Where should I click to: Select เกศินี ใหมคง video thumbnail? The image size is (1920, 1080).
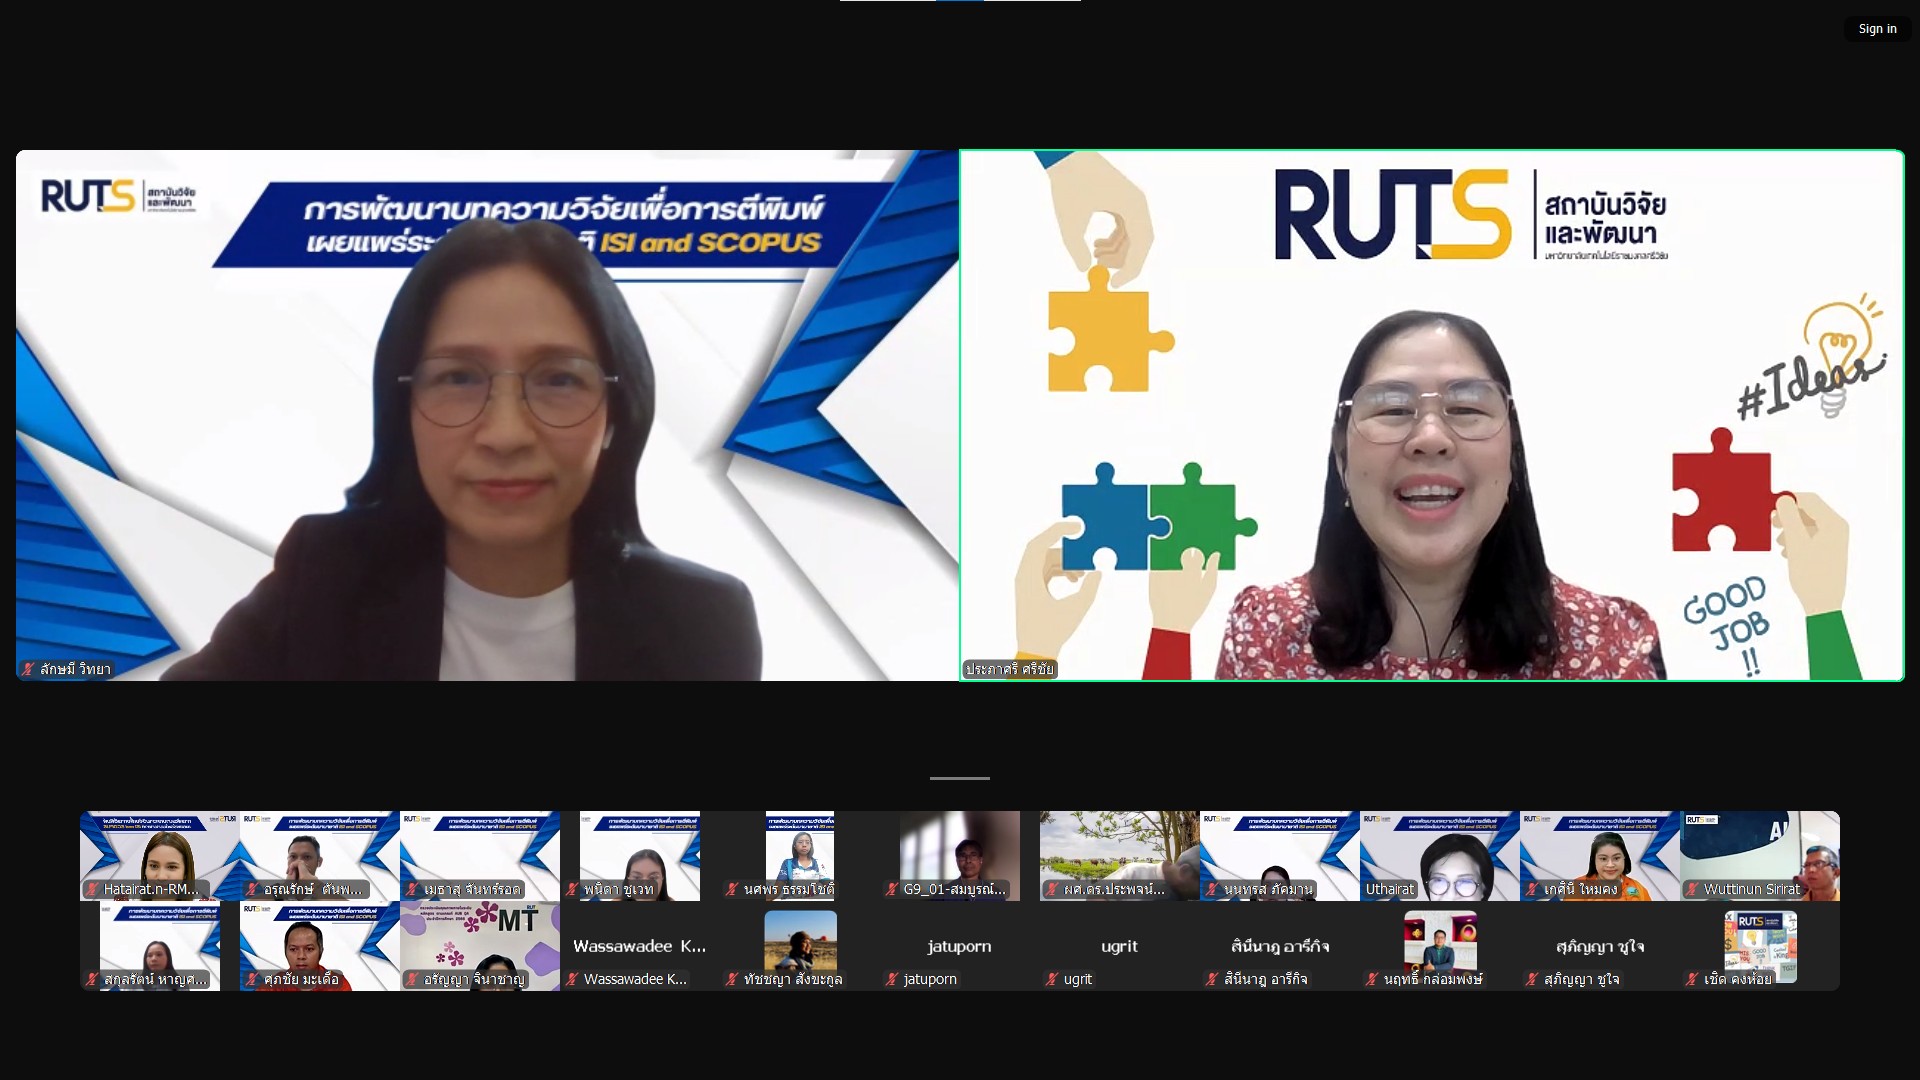tap(1600, 856)
